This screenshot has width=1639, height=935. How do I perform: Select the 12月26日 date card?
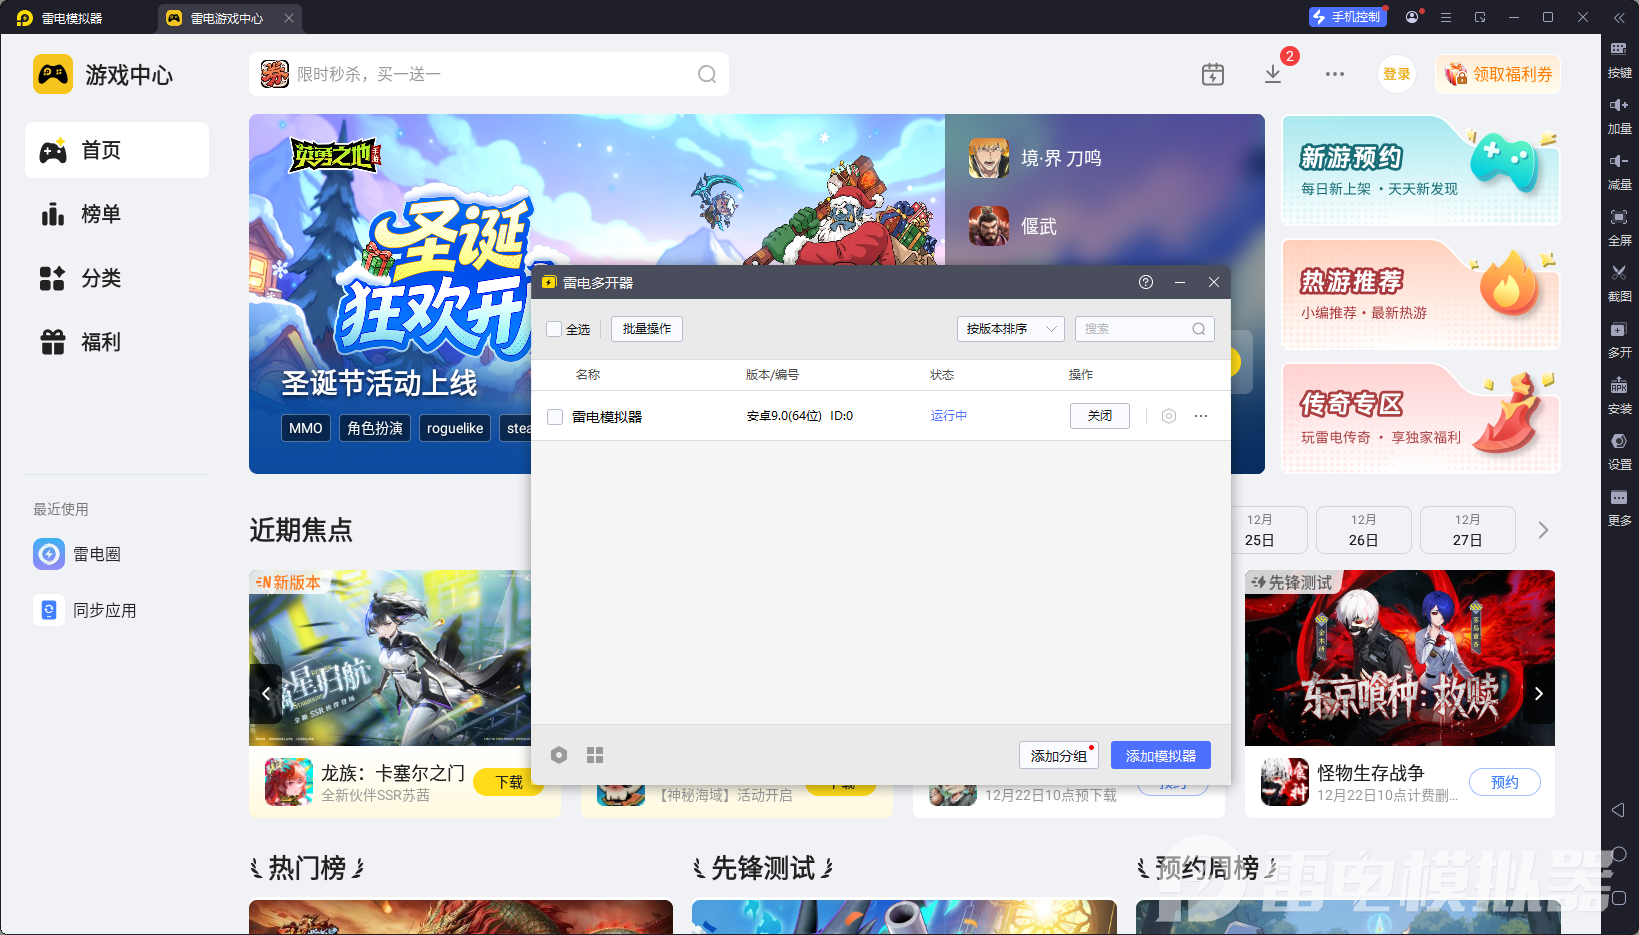[x=1363, y=530]
